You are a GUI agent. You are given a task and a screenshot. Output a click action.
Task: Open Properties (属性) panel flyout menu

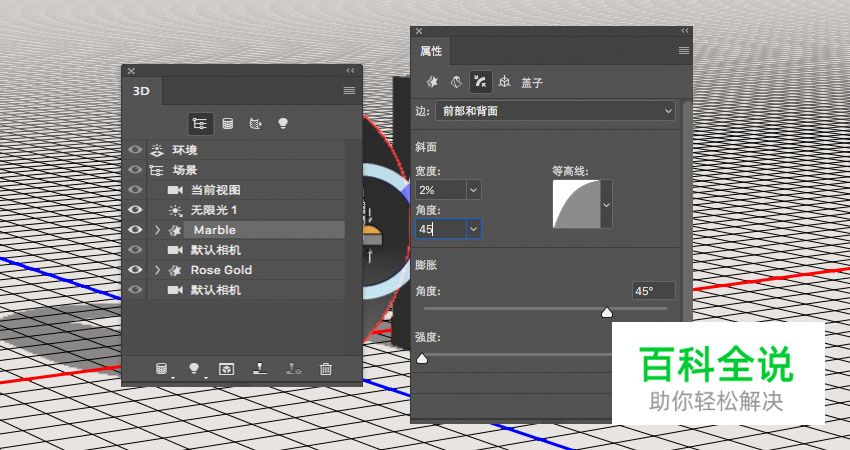click(x=684, y=50)
